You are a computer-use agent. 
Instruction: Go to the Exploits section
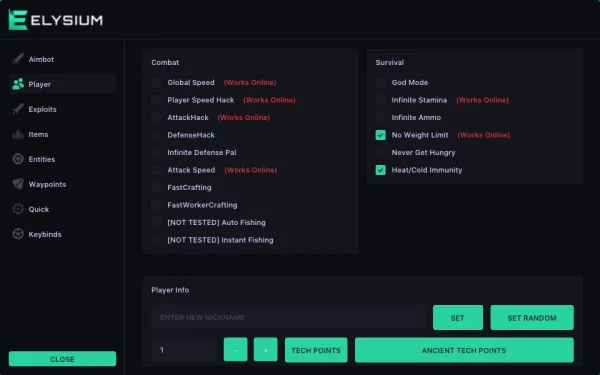[62, 109]
